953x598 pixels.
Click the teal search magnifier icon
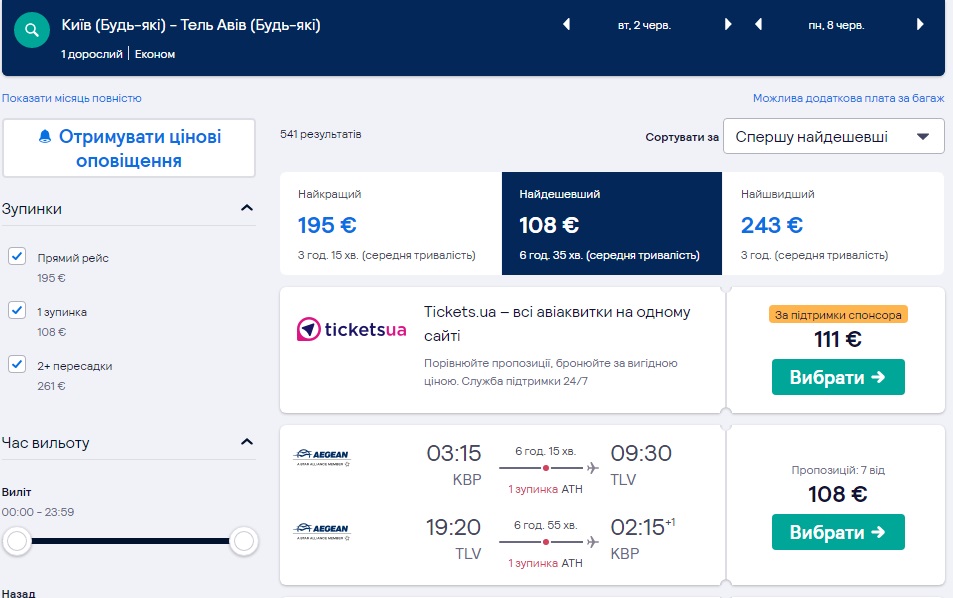point(32,30)
